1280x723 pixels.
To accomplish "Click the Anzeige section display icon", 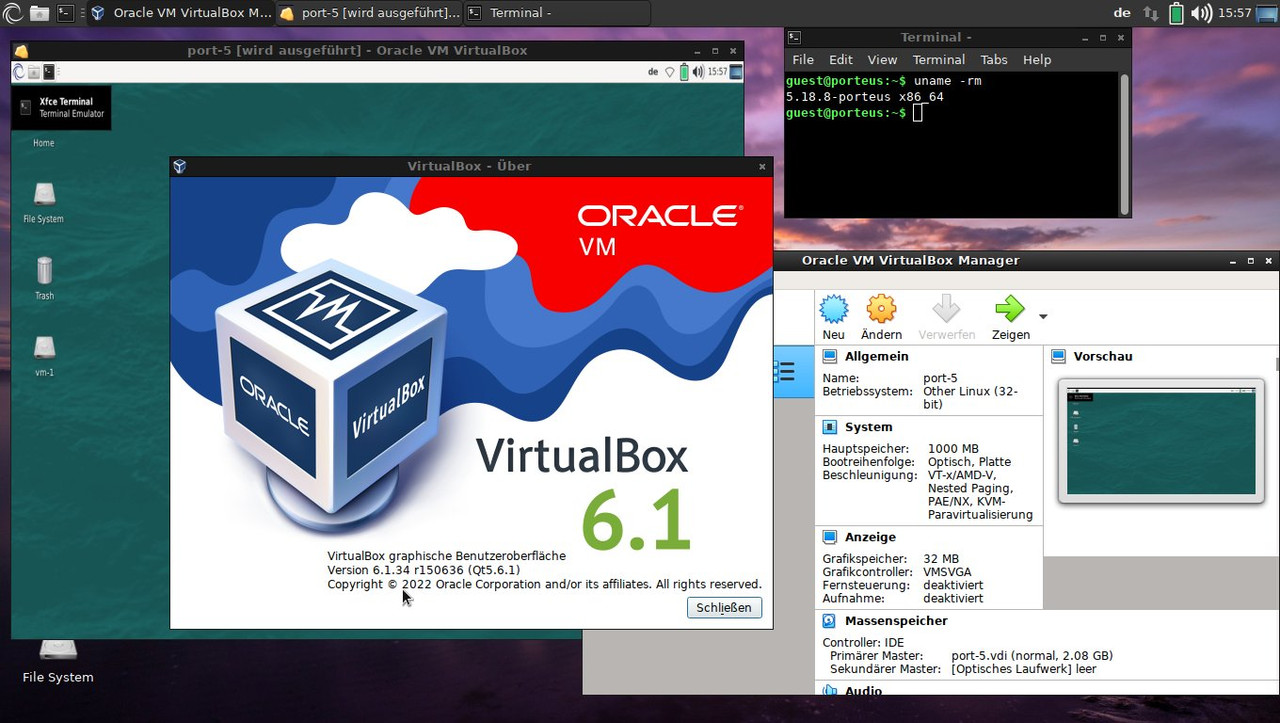I will [829, 537].
